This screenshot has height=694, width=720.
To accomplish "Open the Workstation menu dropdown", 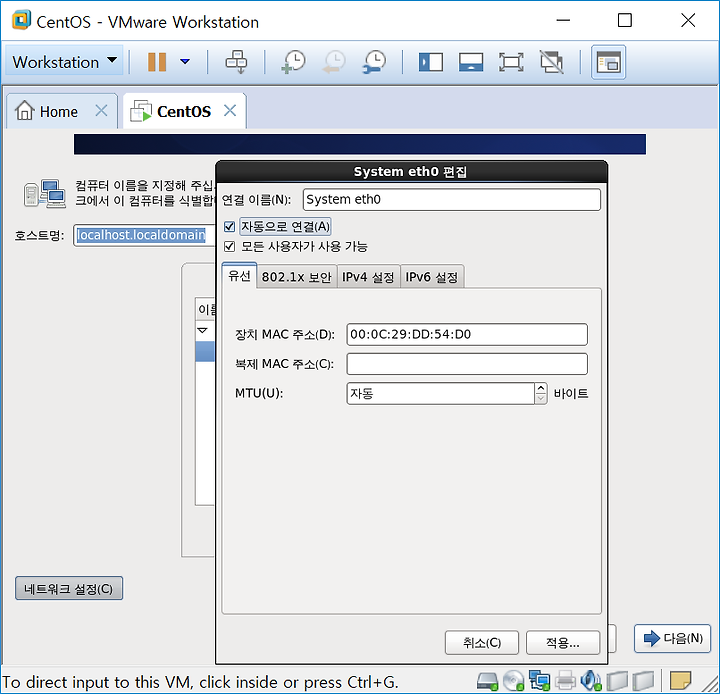I will 64,62.
